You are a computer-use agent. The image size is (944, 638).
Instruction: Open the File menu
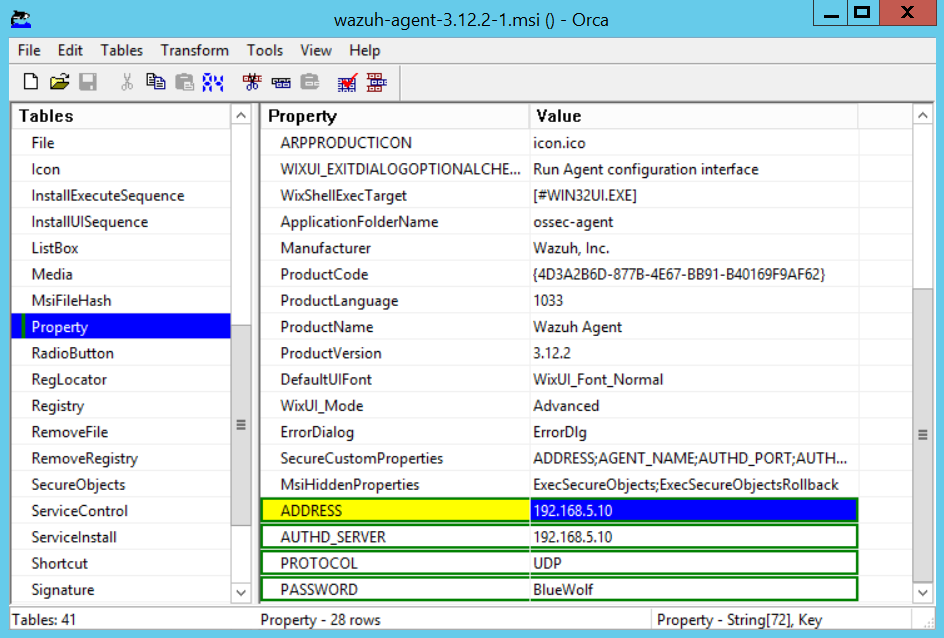pyautogui.click(x=29, y=51)
